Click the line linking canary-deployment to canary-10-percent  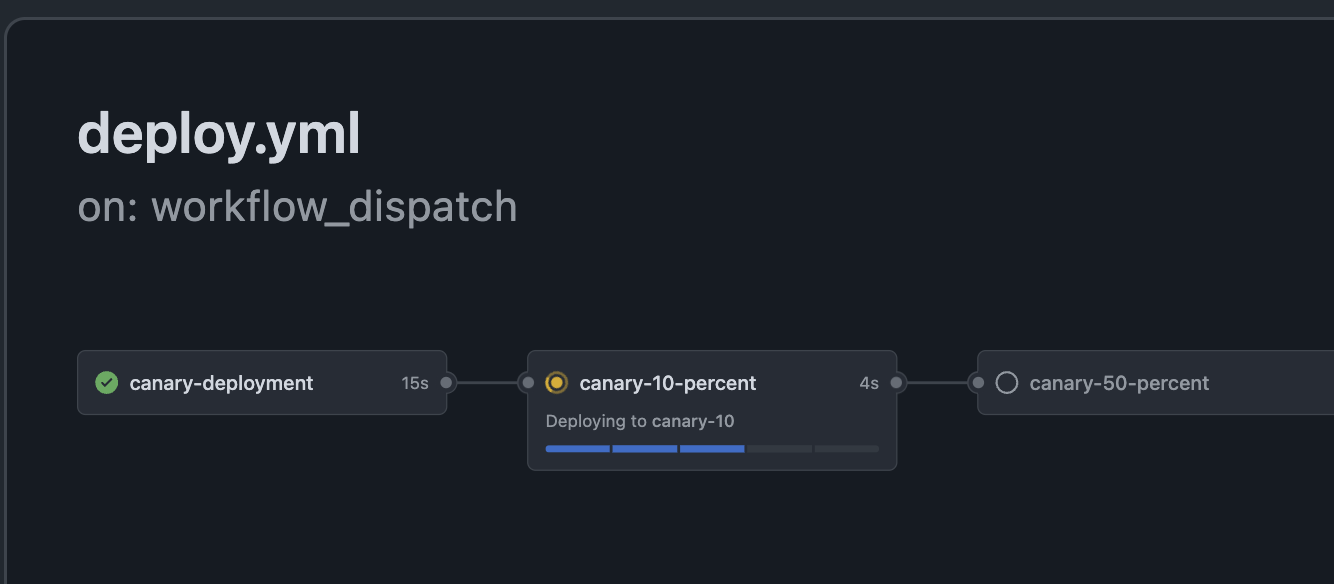487,382
